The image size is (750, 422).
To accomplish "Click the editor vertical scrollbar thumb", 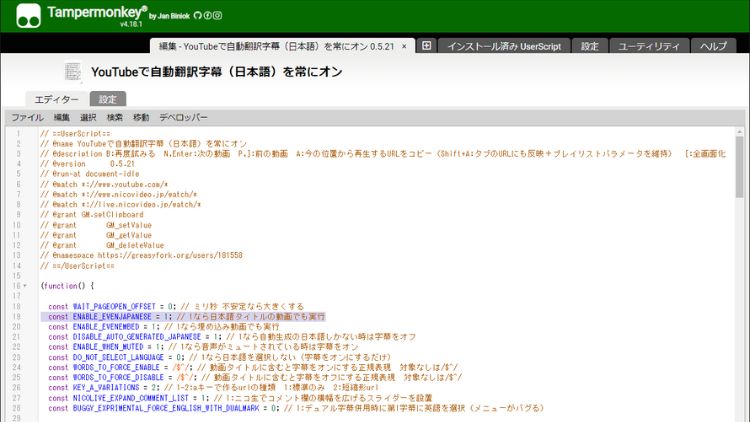I will pos(739,167).
